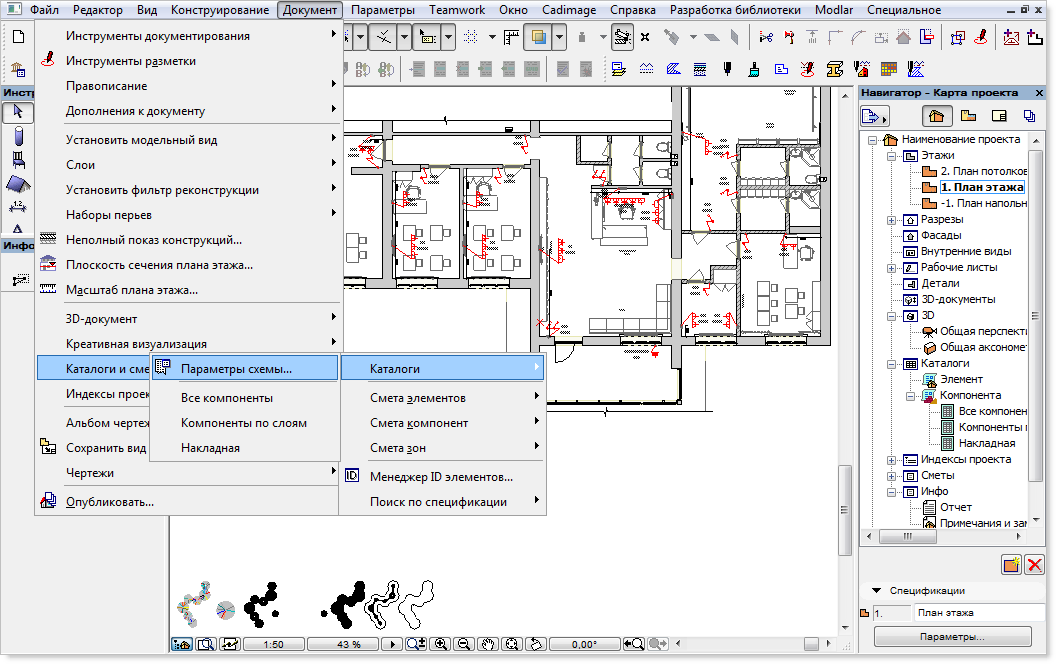
Task: Select Менеджер ID элементов menu item
Action: [x=442, y=477]
